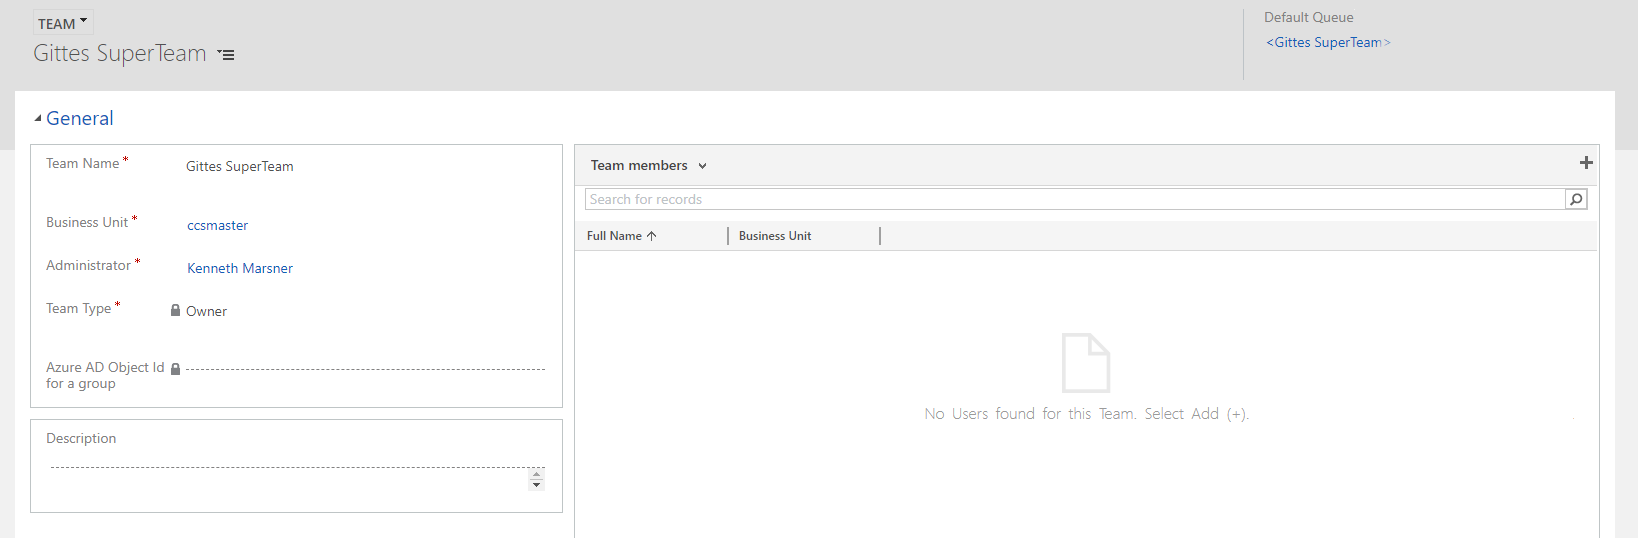
Task: Click the Search for records box
Action: click(1074, 199)
